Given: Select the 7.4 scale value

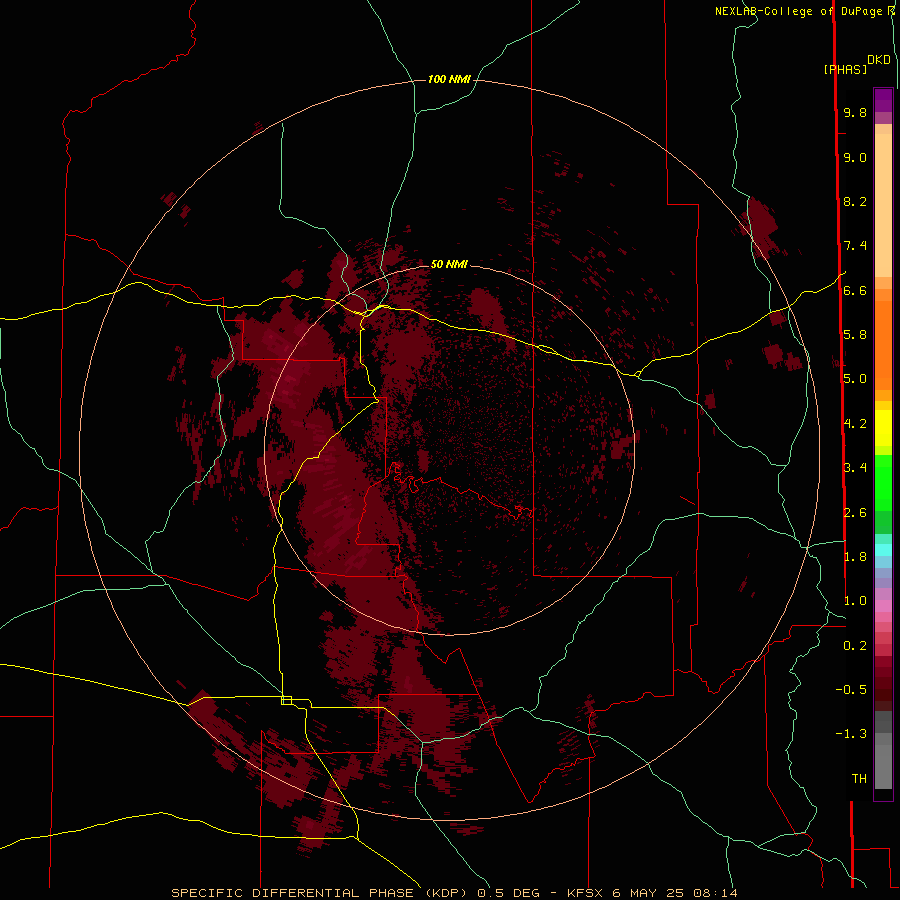Looking at the screenshot, I should 855,246.
